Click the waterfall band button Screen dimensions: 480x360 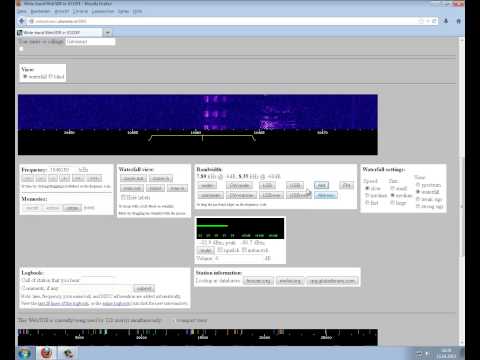(x=155, y=188)
